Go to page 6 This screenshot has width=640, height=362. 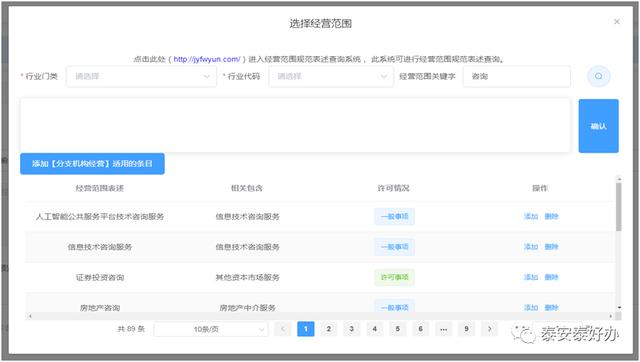420,329
